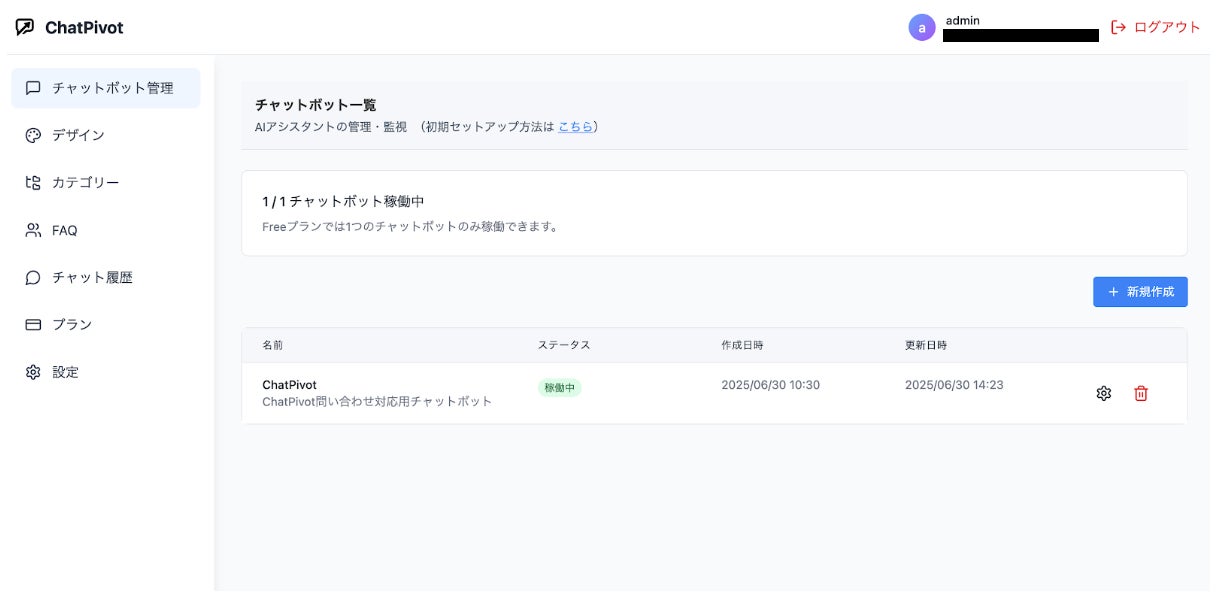
Task: Delete the ChatPivot chatbot via trash icon
Action: (1140, 393)
